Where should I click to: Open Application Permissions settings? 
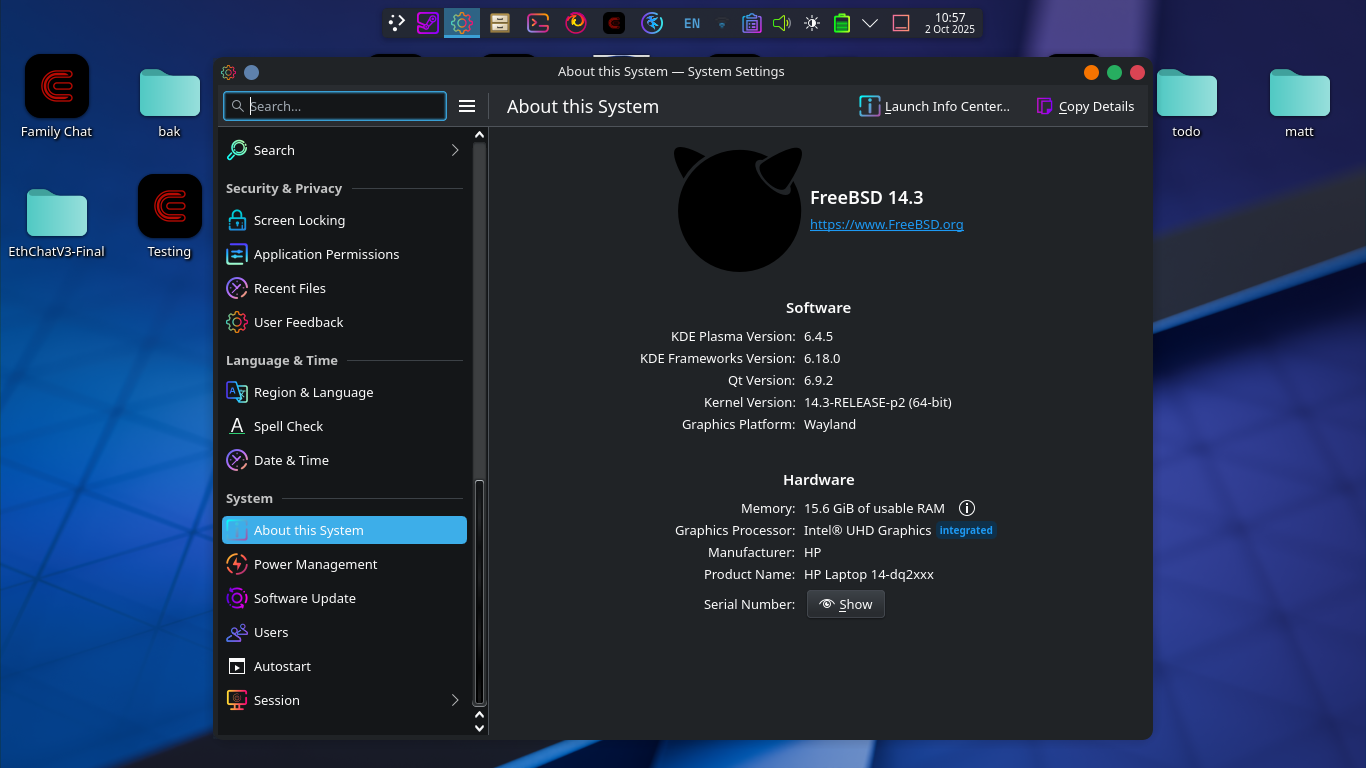tap(326, 254)
